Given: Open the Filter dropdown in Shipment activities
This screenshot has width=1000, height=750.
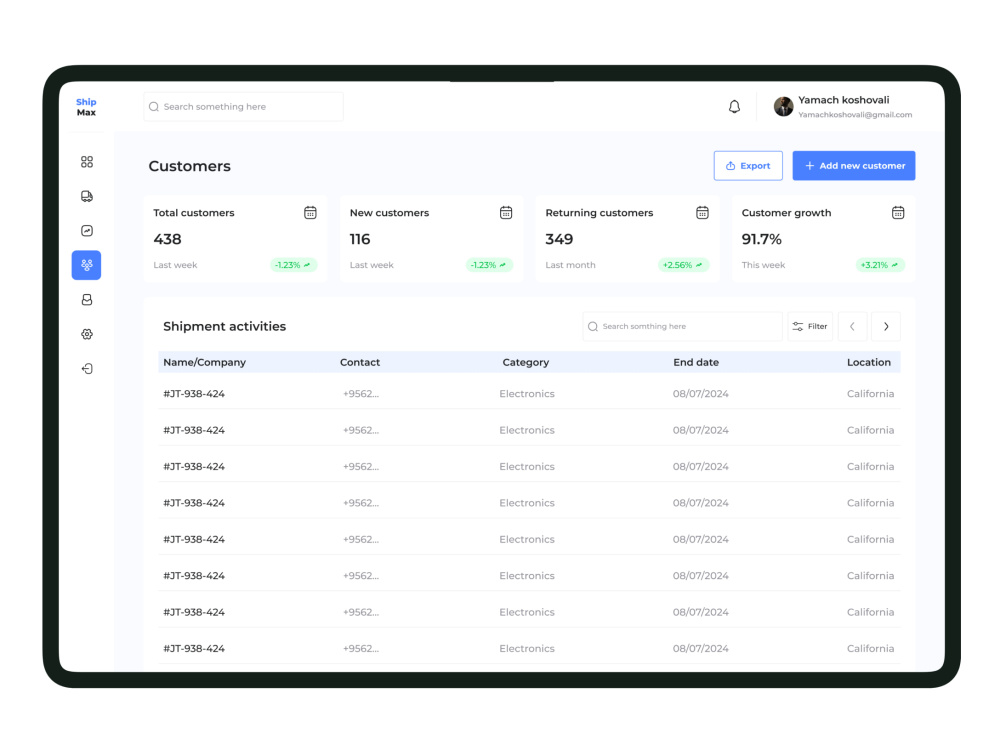Looking at the screenshot, I should tap(810, 326).
